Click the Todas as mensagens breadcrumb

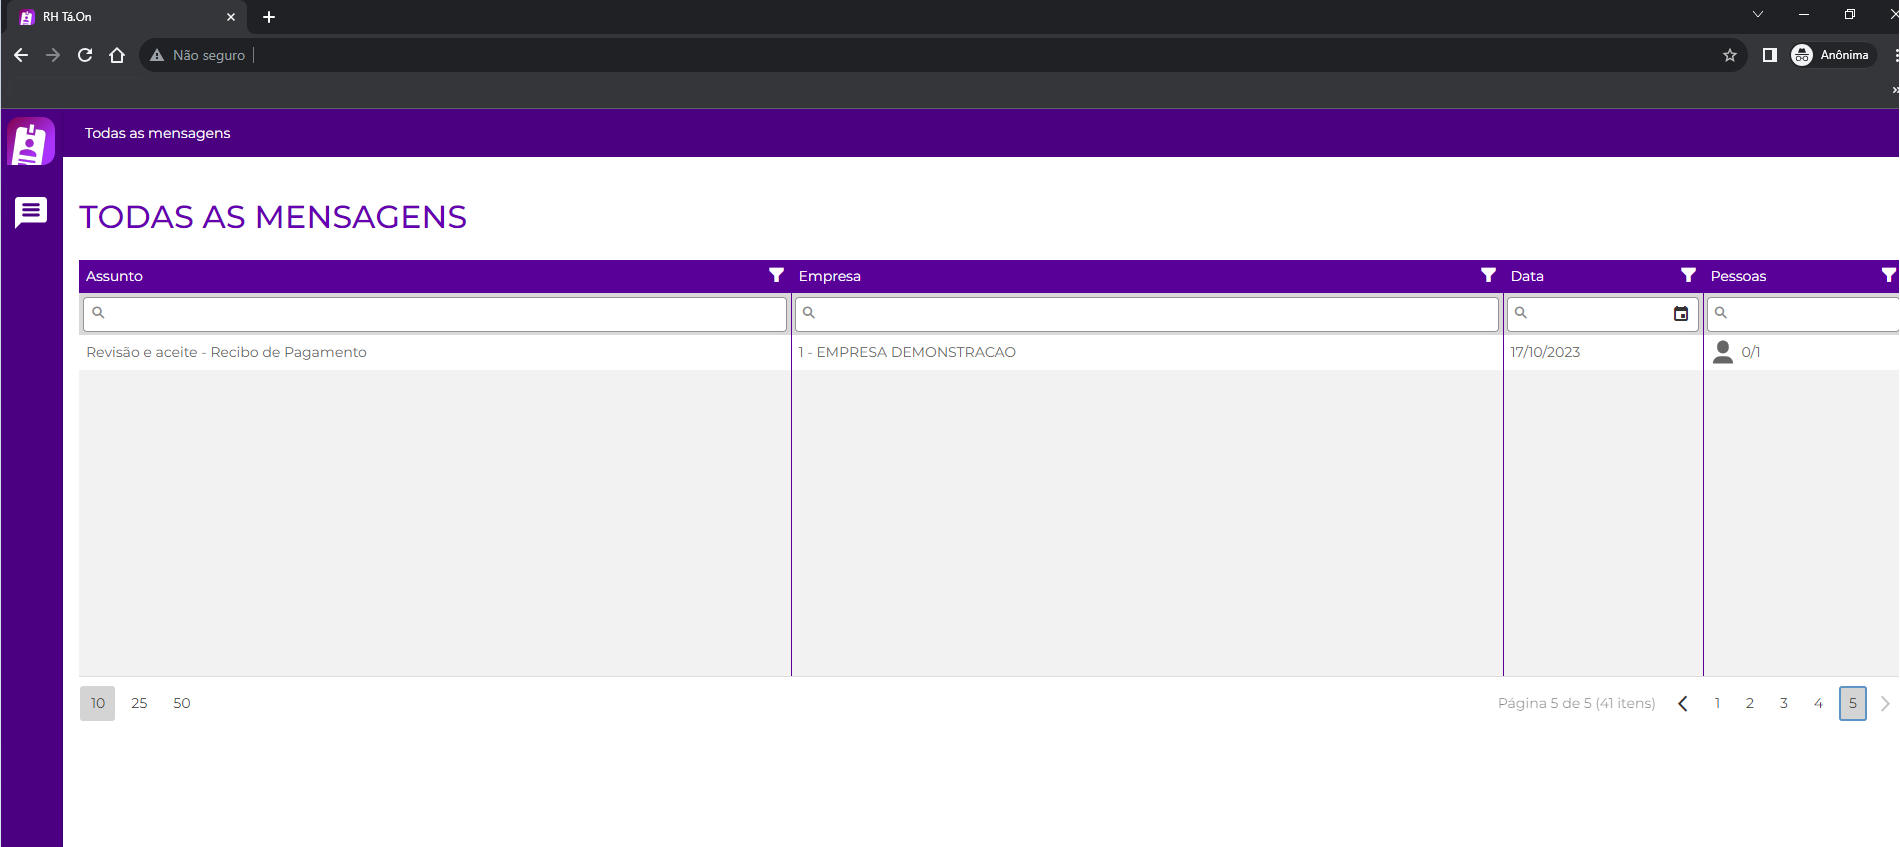157,133
